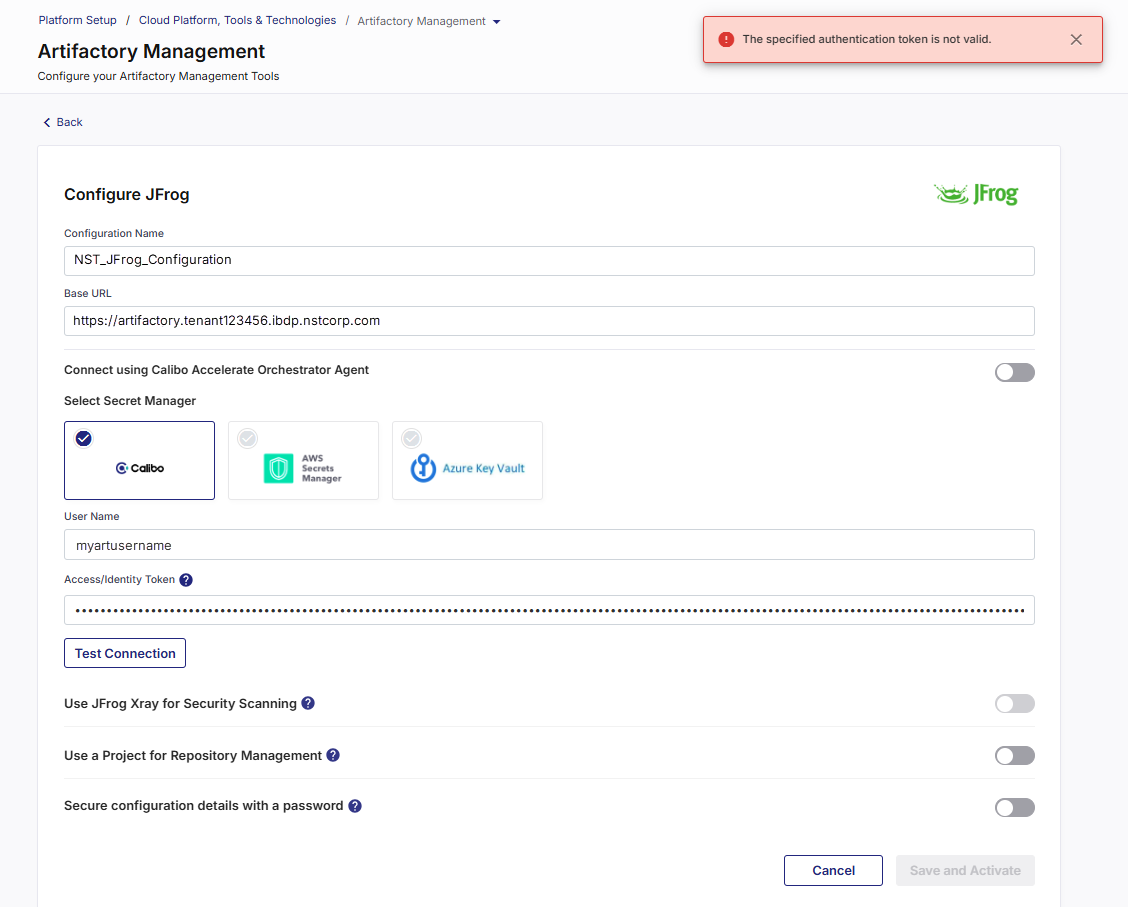Image resolution: width=1128 pixels, height=907 pixels.
Task: Click help icon for Secure configuration password
Action: [x=355, y=805]
